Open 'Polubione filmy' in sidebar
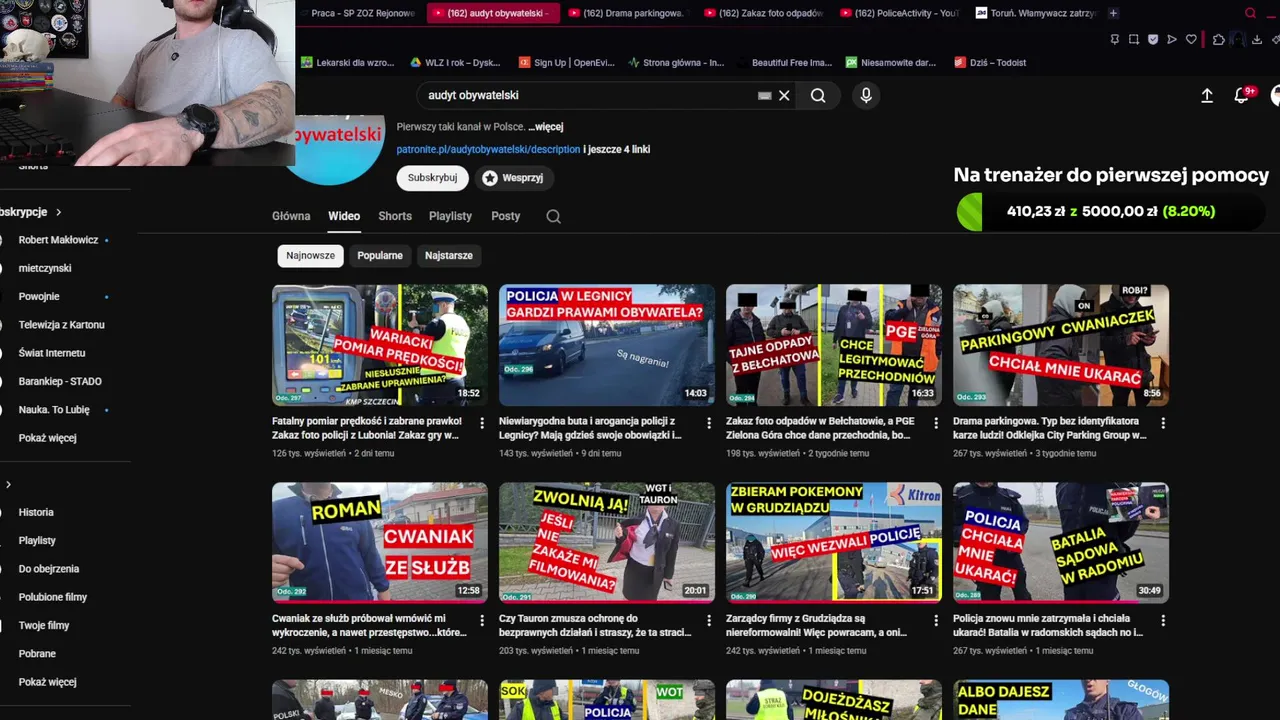This screenshot has height=720, width=1280. (52, 597)
